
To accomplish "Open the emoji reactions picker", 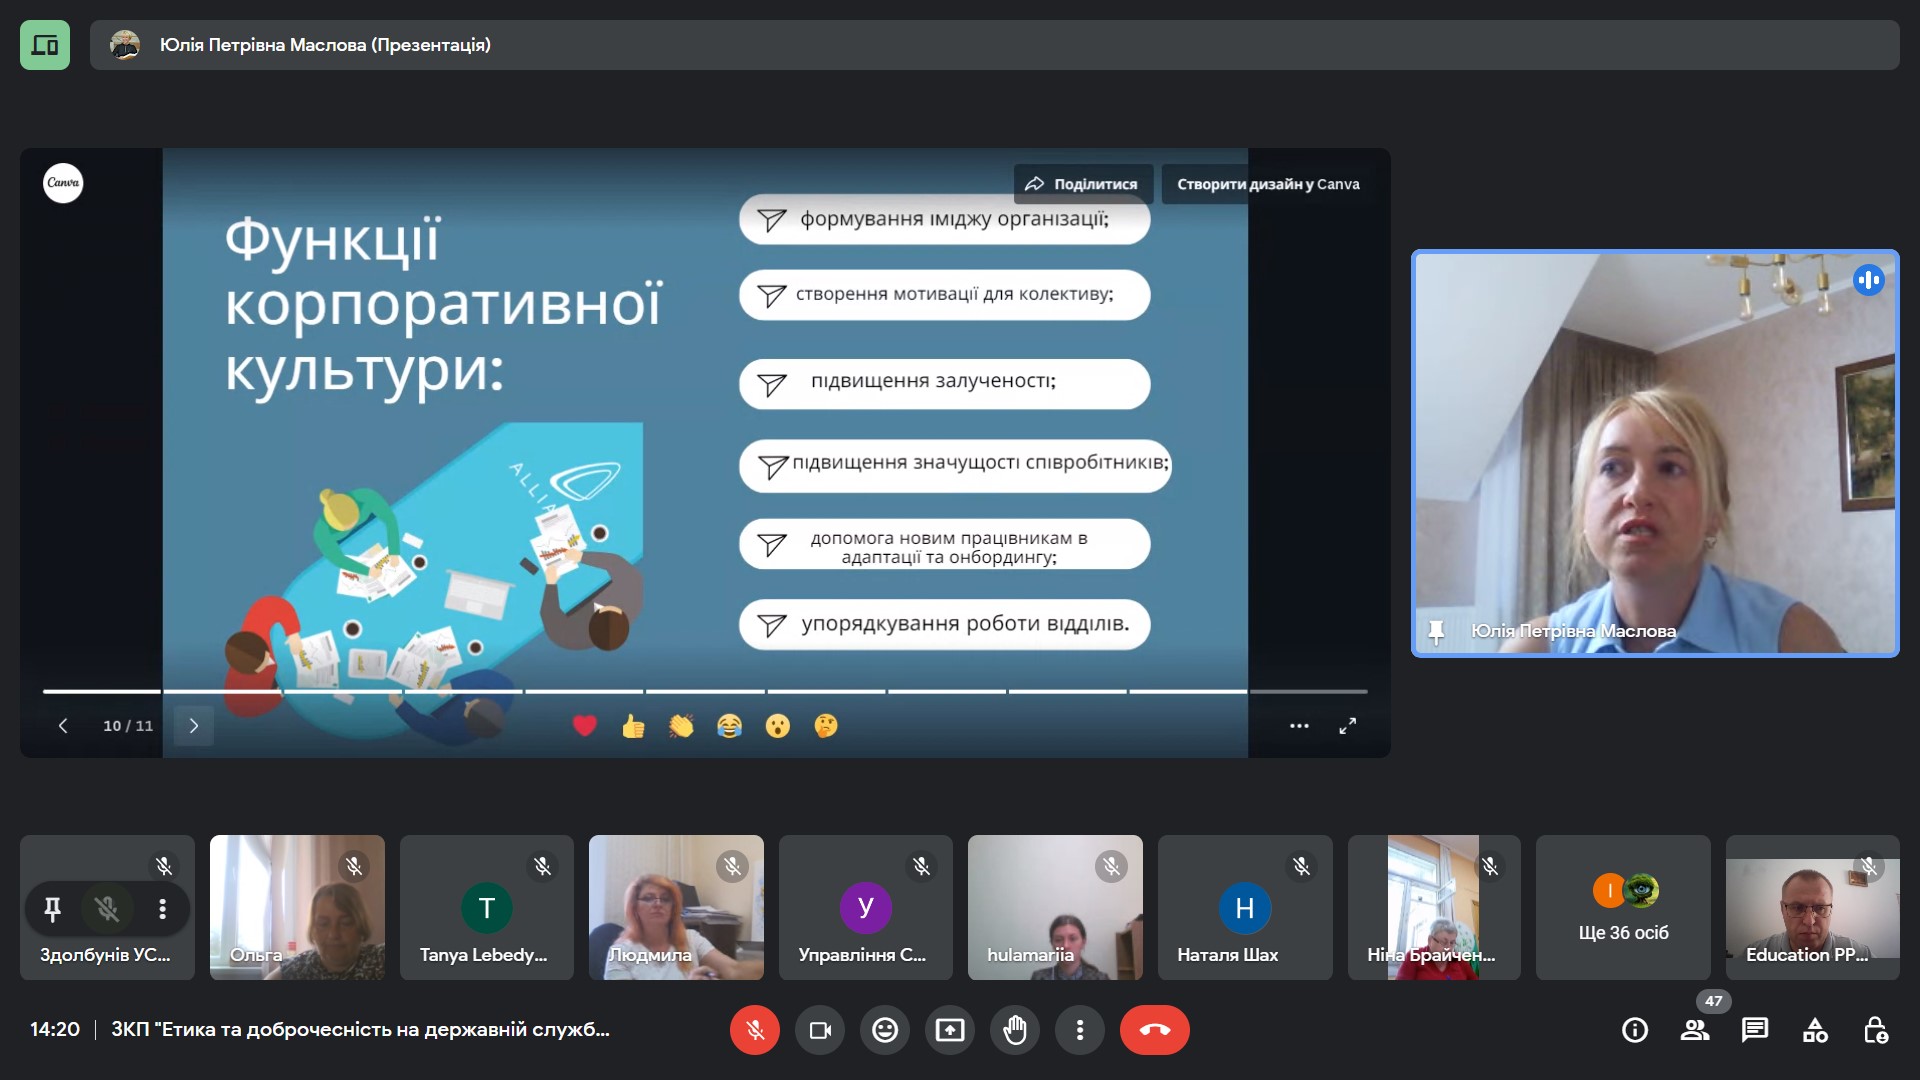I will (885, 1030).
